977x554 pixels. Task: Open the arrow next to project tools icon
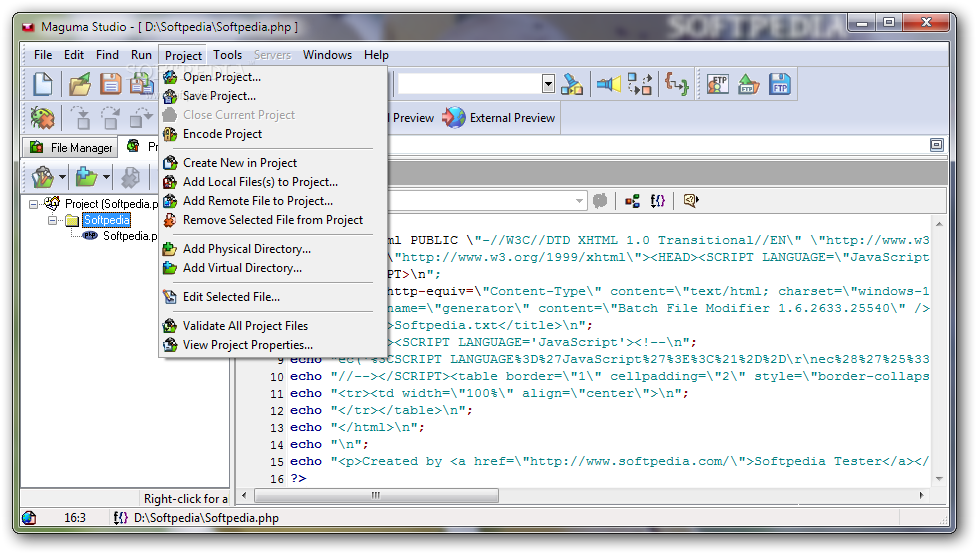point(62,178)
